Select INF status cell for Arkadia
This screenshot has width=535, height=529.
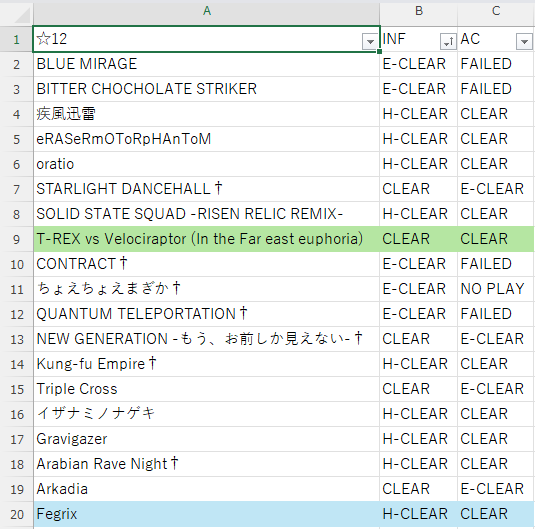(419, 489)
